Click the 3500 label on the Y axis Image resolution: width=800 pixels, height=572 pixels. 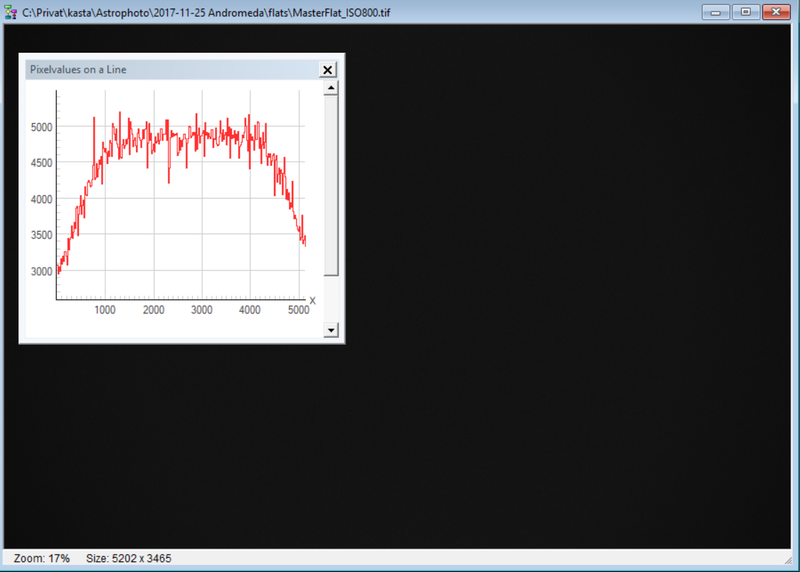tap(41, 235)
